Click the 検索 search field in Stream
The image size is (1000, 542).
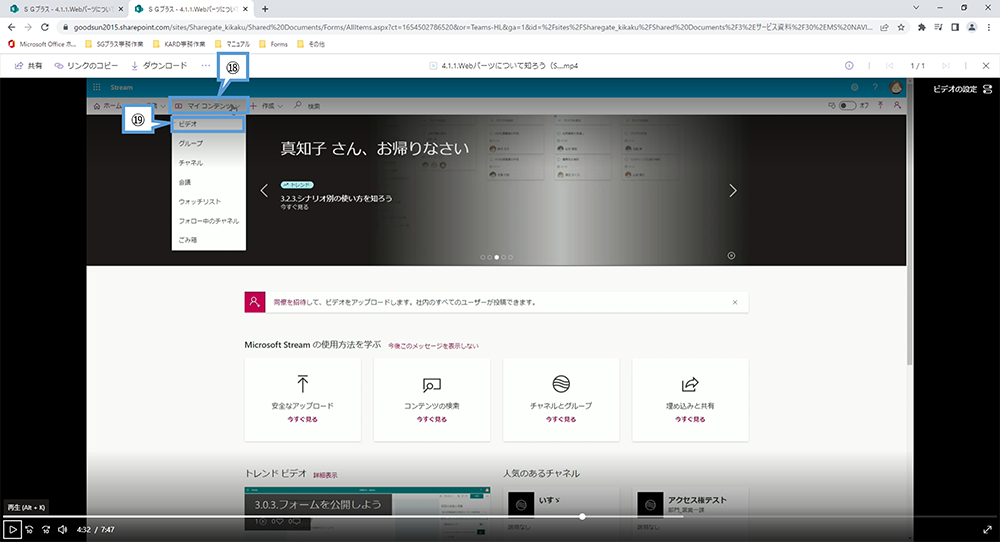click(309, 106)
